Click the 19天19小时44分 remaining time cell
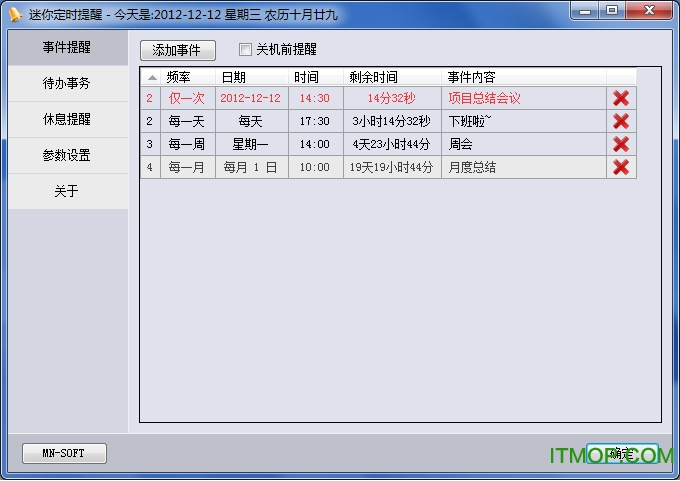680x481 pixels. (392, 167)
